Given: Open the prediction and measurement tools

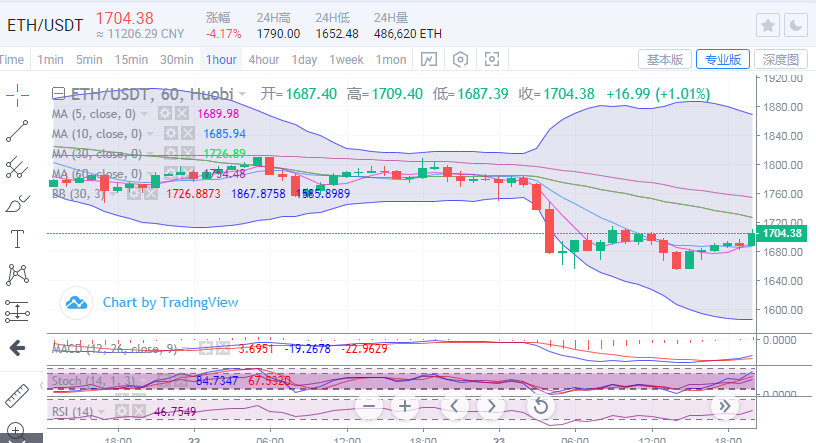Looking at the screenshot, I should [x=17, y=311].
